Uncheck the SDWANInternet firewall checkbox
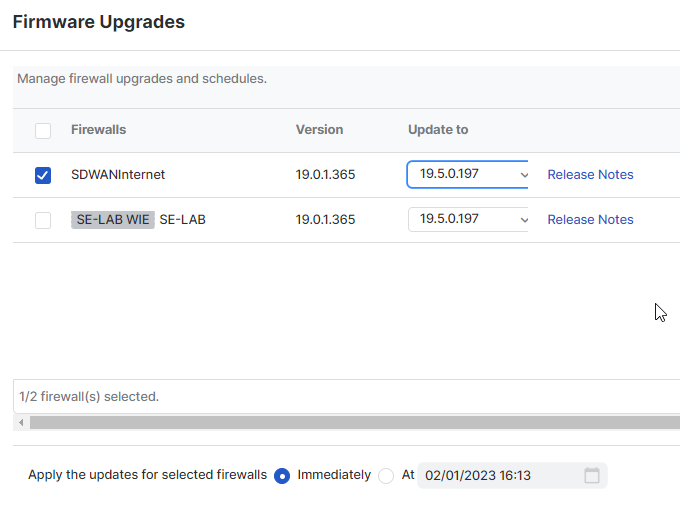This screenshot has width=680, height=511. 43,176
